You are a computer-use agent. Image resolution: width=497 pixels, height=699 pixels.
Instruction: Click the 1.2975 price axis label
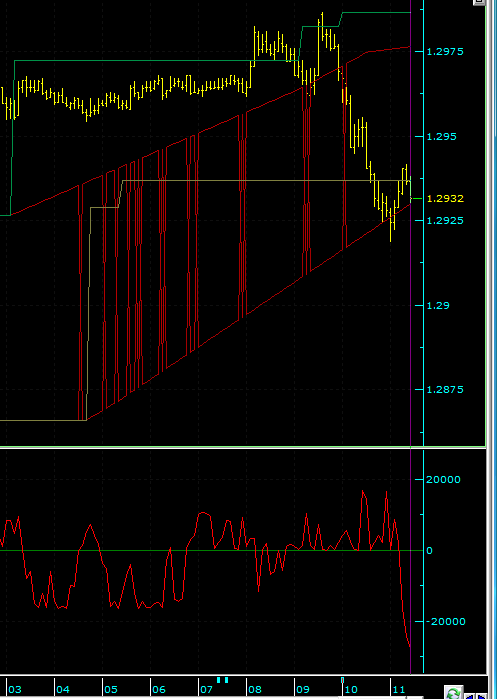click(x=445, y=52)
